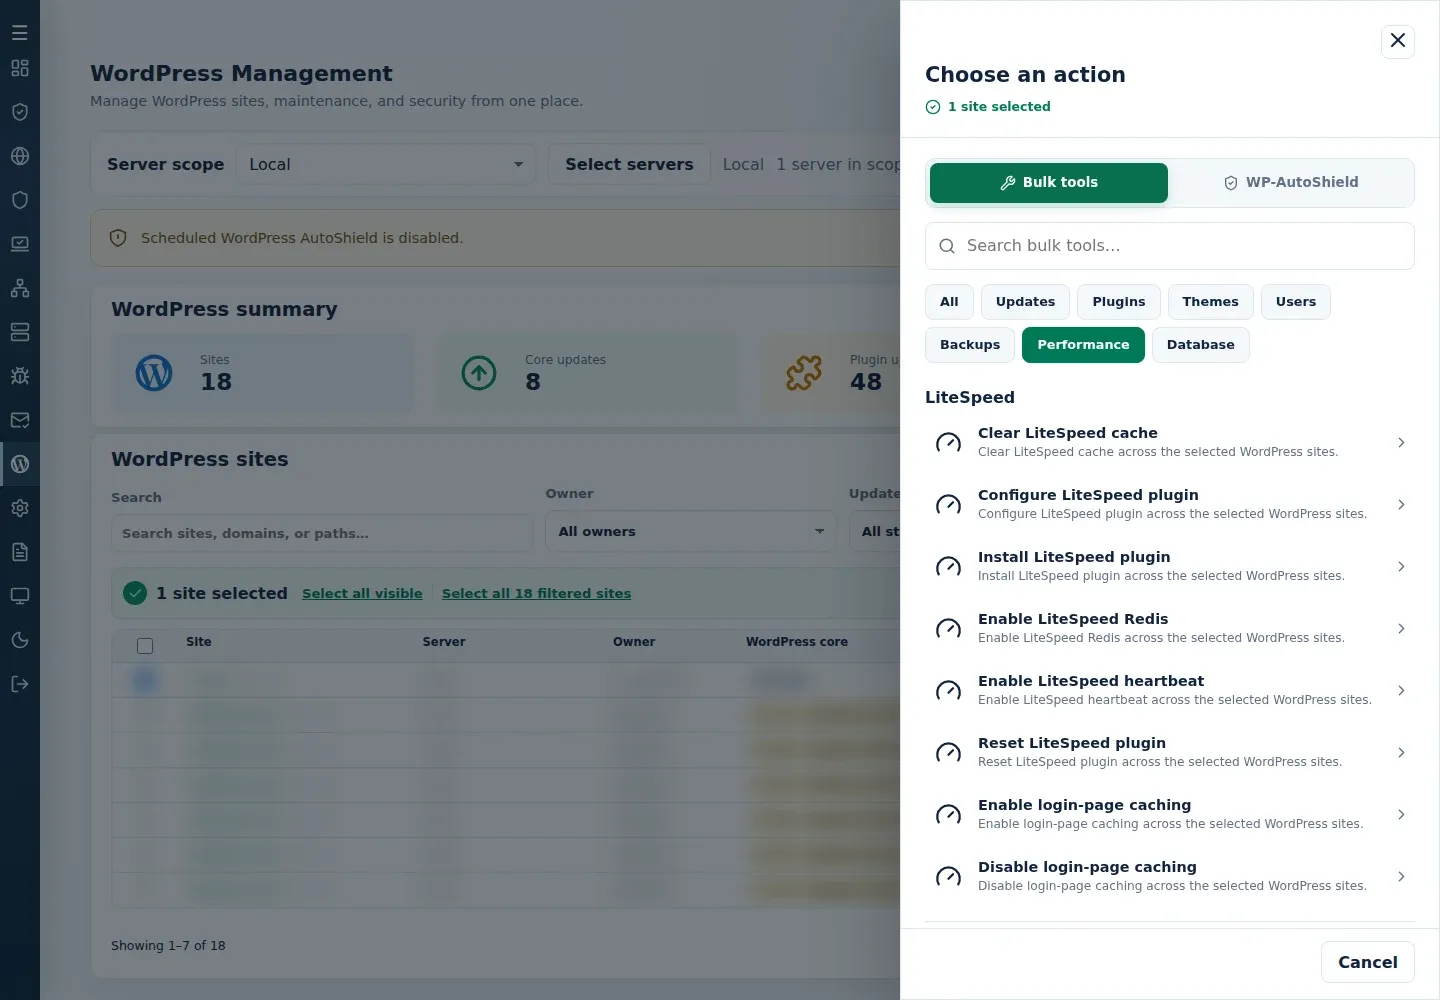The width and height of the screenshot is (1440, 1000).
Task: Click the document icon in the sidebar
Action: (x=20, y=552)
